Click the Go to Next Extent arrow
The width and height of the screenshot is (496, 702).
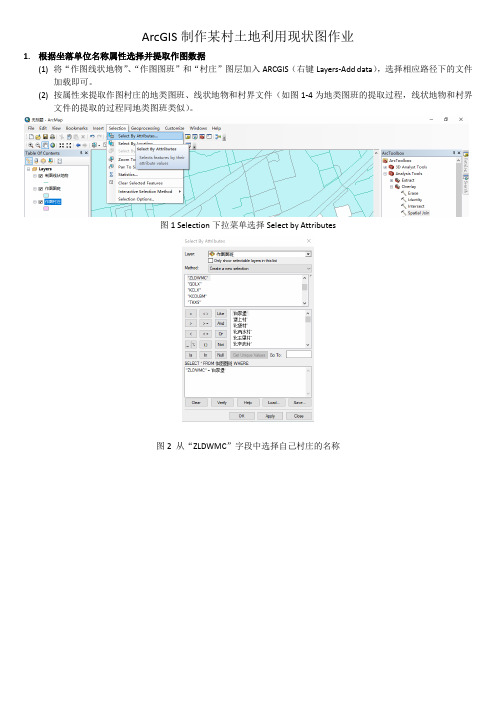coord(85,146)
